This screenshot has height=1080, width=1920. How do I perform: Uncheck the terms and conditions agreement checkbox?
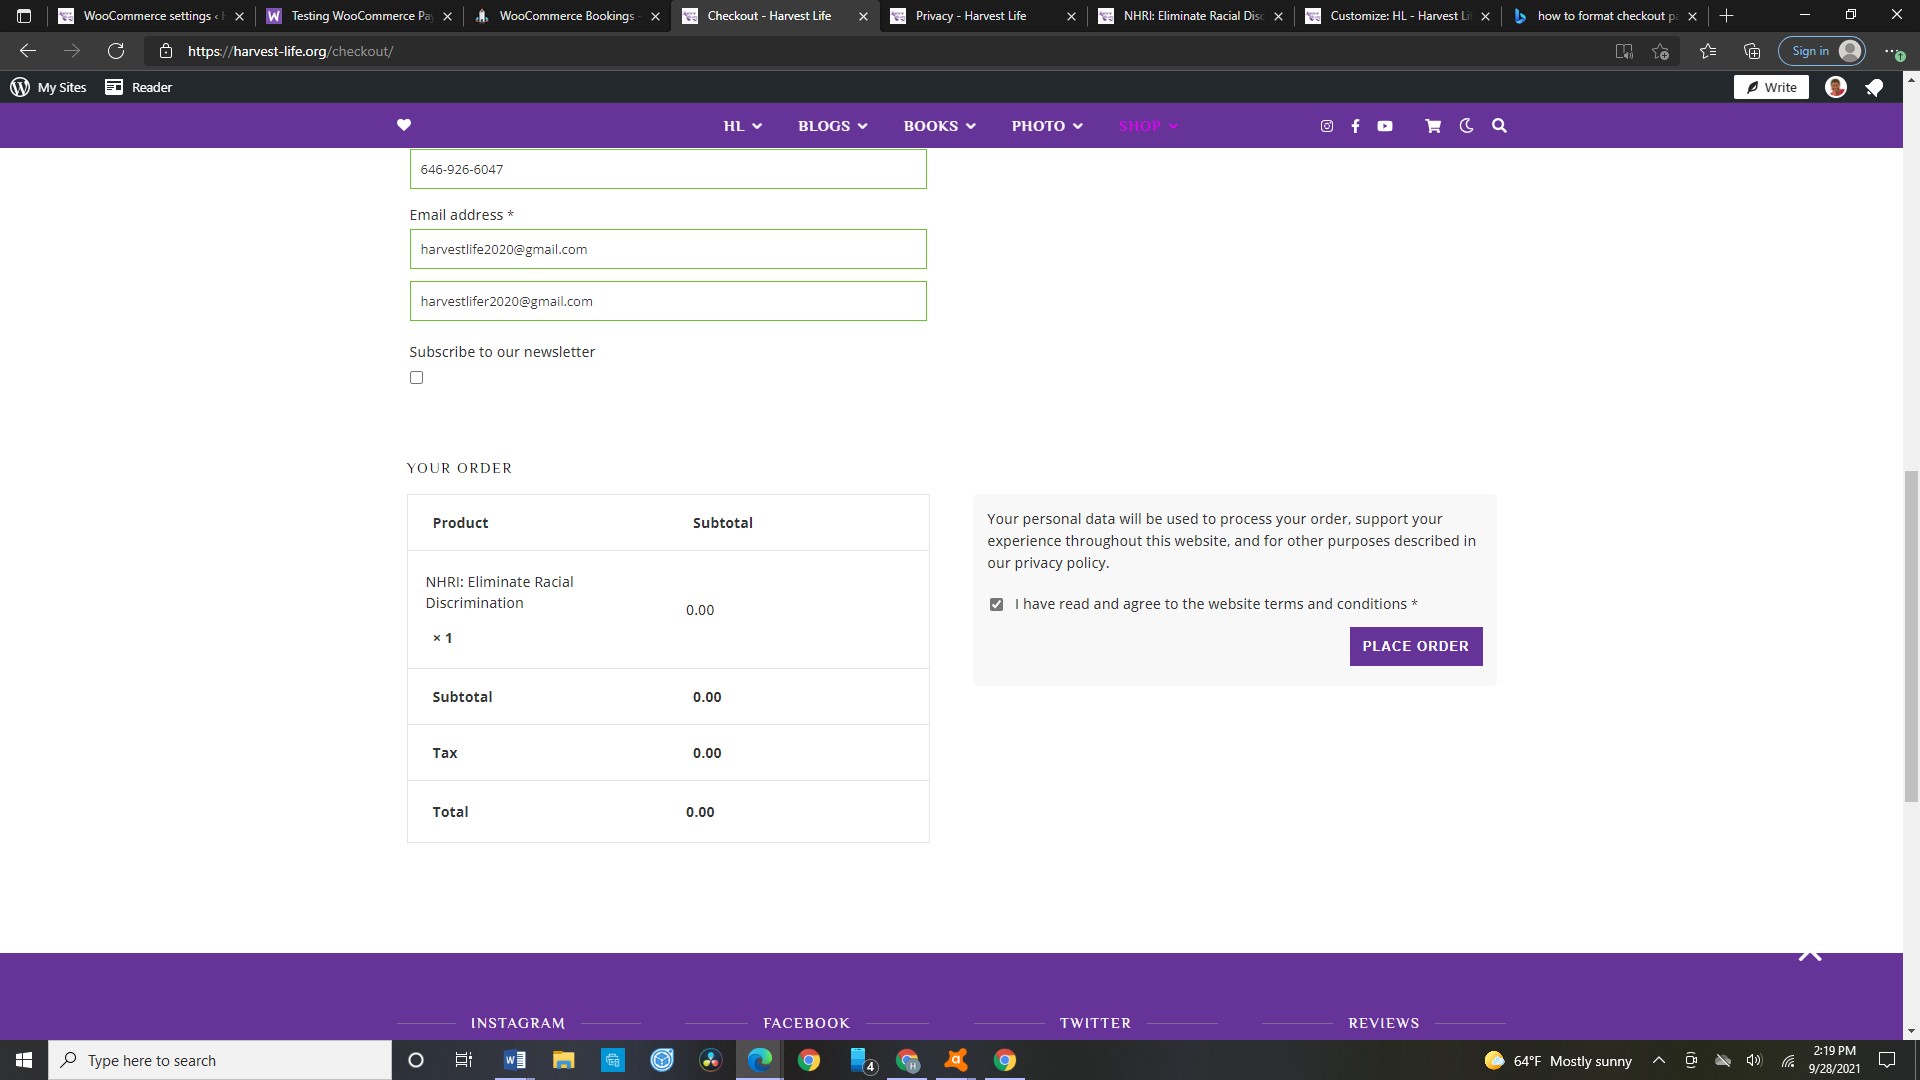click(x=996, y=604)
